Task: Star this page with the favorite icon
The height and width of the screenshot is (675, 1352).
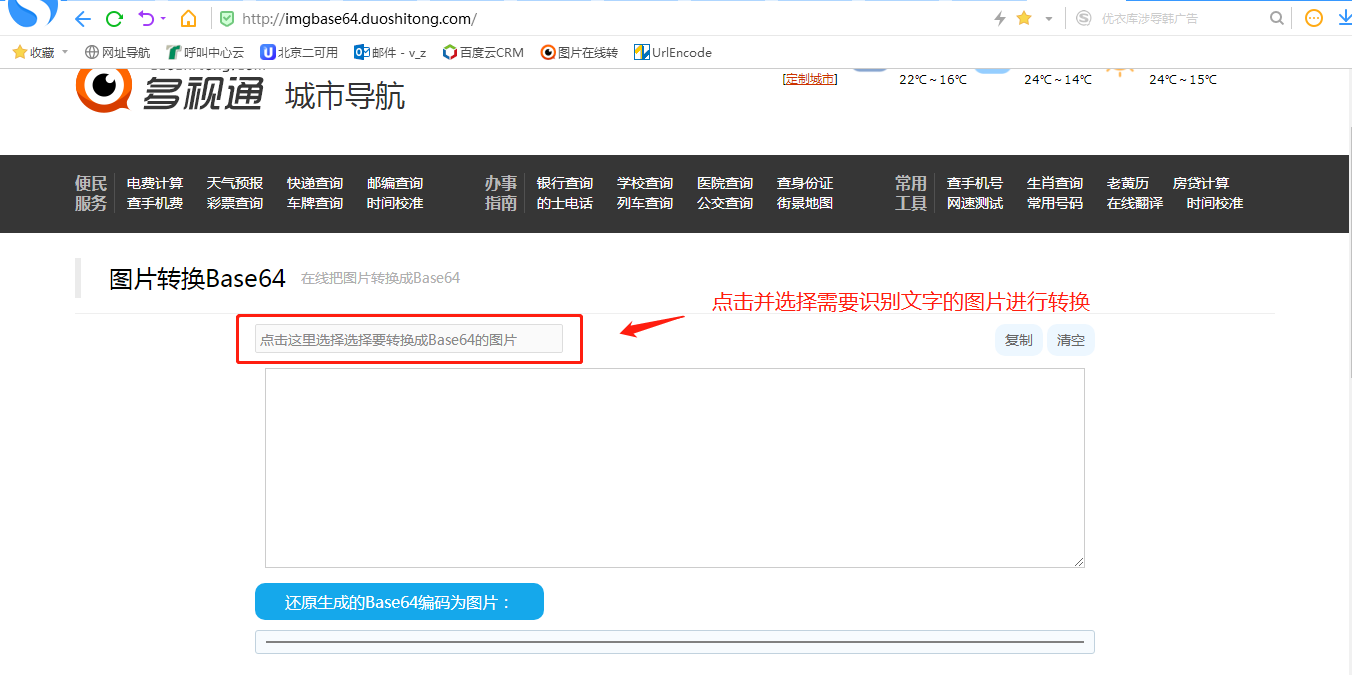Action: point(1024,18)
